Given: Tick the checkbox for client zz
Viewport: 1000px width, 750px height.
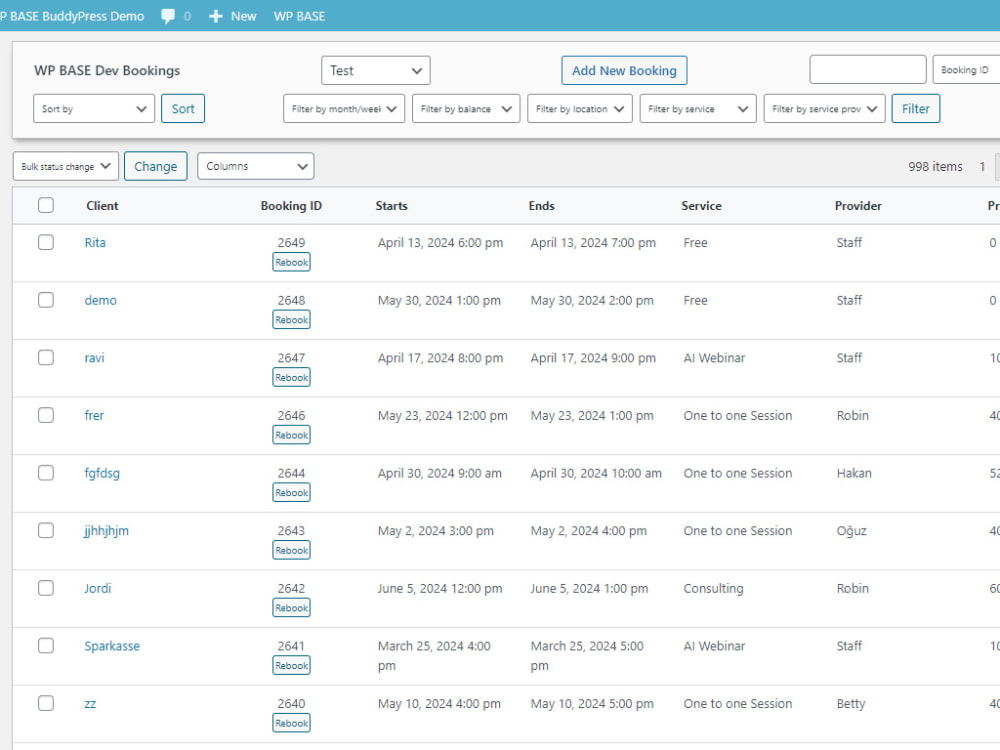Looking at the screenshot, I should pos(46,703).
